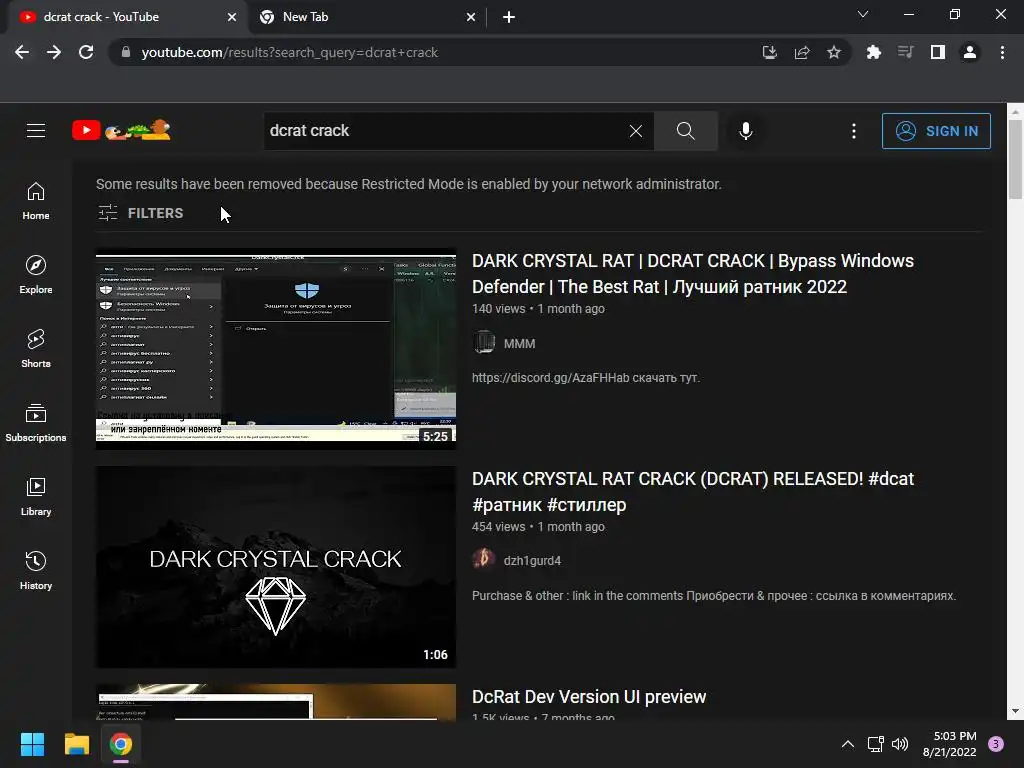Screen dimensions: 1024x768
Task: Click Chrome icon in taskbar
Action: coord(121,744)
